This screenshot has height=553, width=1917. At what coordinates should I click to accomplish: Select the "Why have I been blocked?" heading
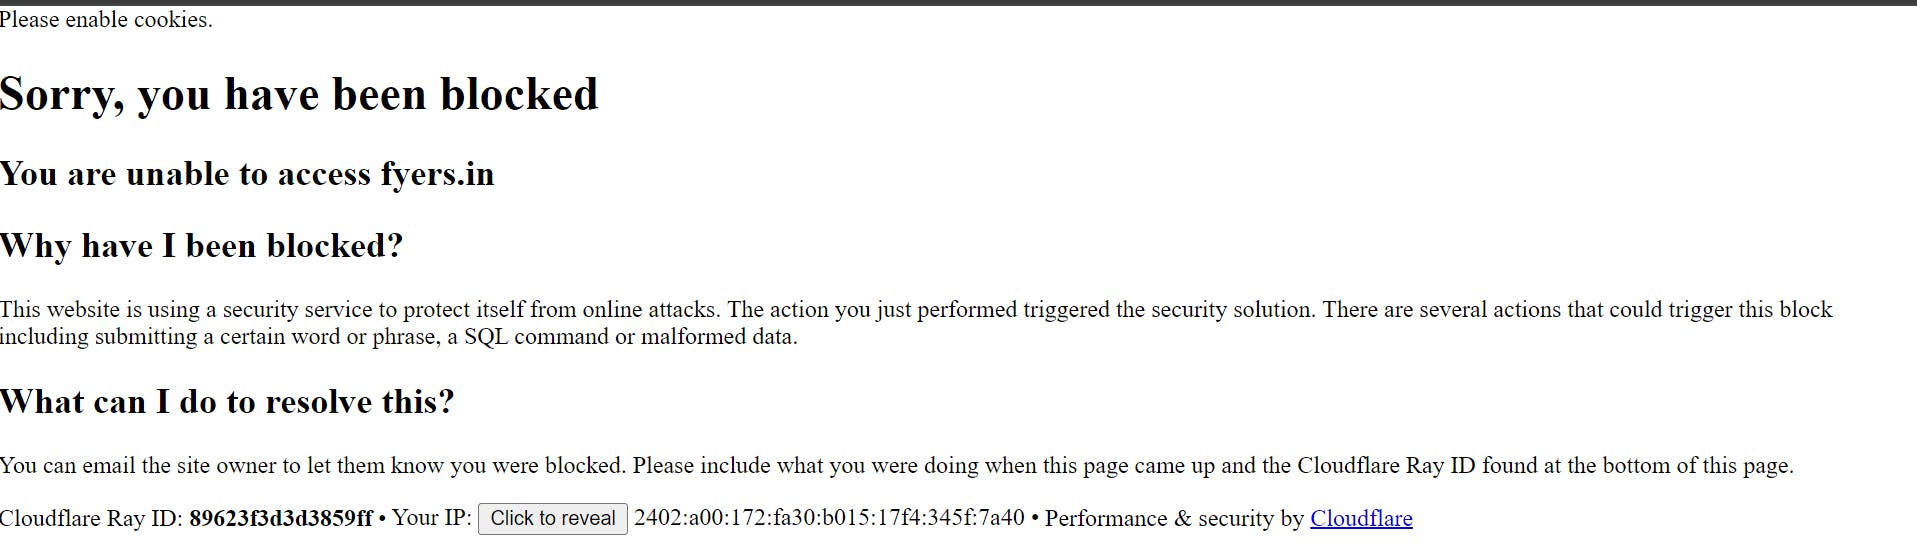201,246
